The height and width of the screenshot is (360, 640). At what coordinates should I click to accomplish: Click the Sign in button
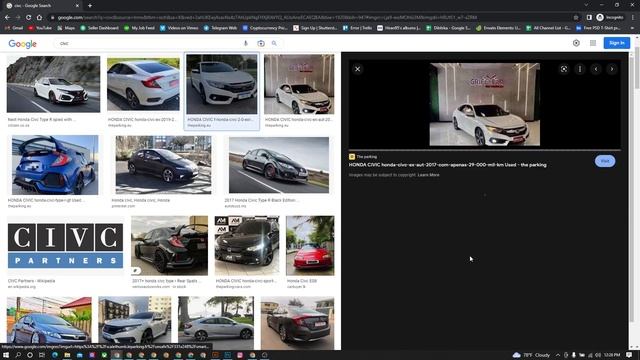tap(616, 43)
